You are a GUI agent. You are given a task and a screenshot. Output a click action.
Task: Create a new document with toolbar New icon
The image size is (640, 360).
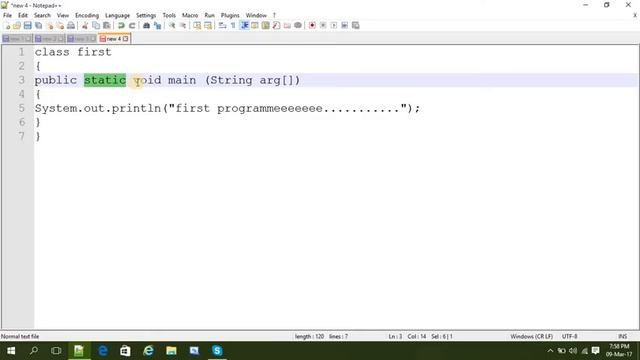tap(7, 26)
